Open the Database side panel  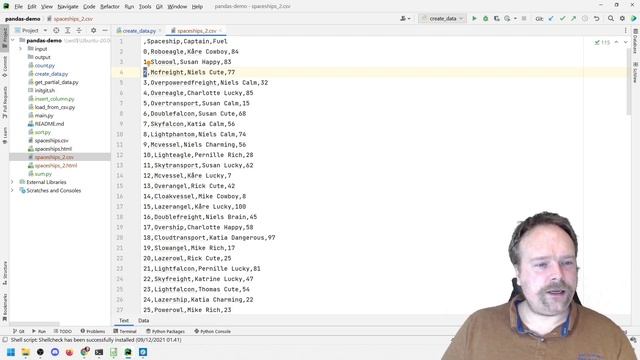click(x=636, y=41)
